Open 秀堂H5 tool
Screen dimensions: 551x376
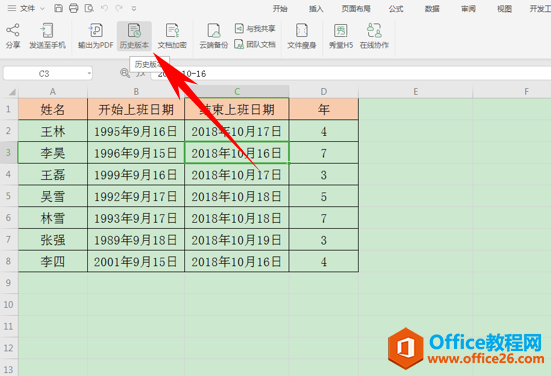pyautogui.click(x=341, y=36)
